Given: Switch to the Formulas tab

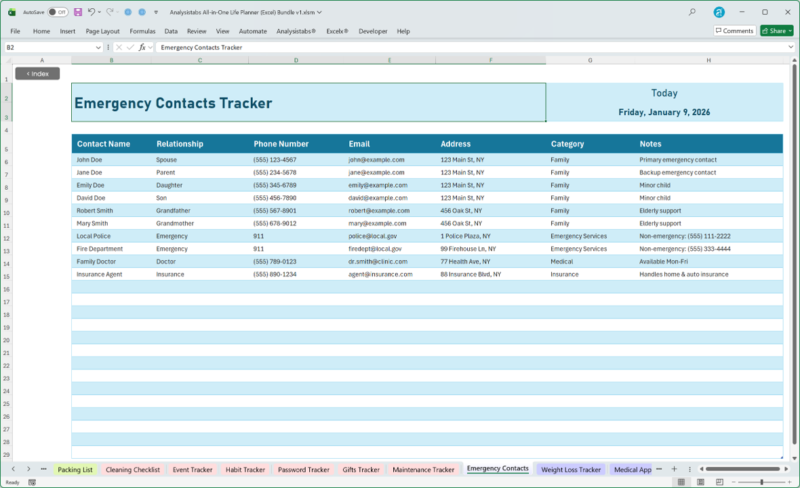Looking at the screenshot, I should click(142, 31).
